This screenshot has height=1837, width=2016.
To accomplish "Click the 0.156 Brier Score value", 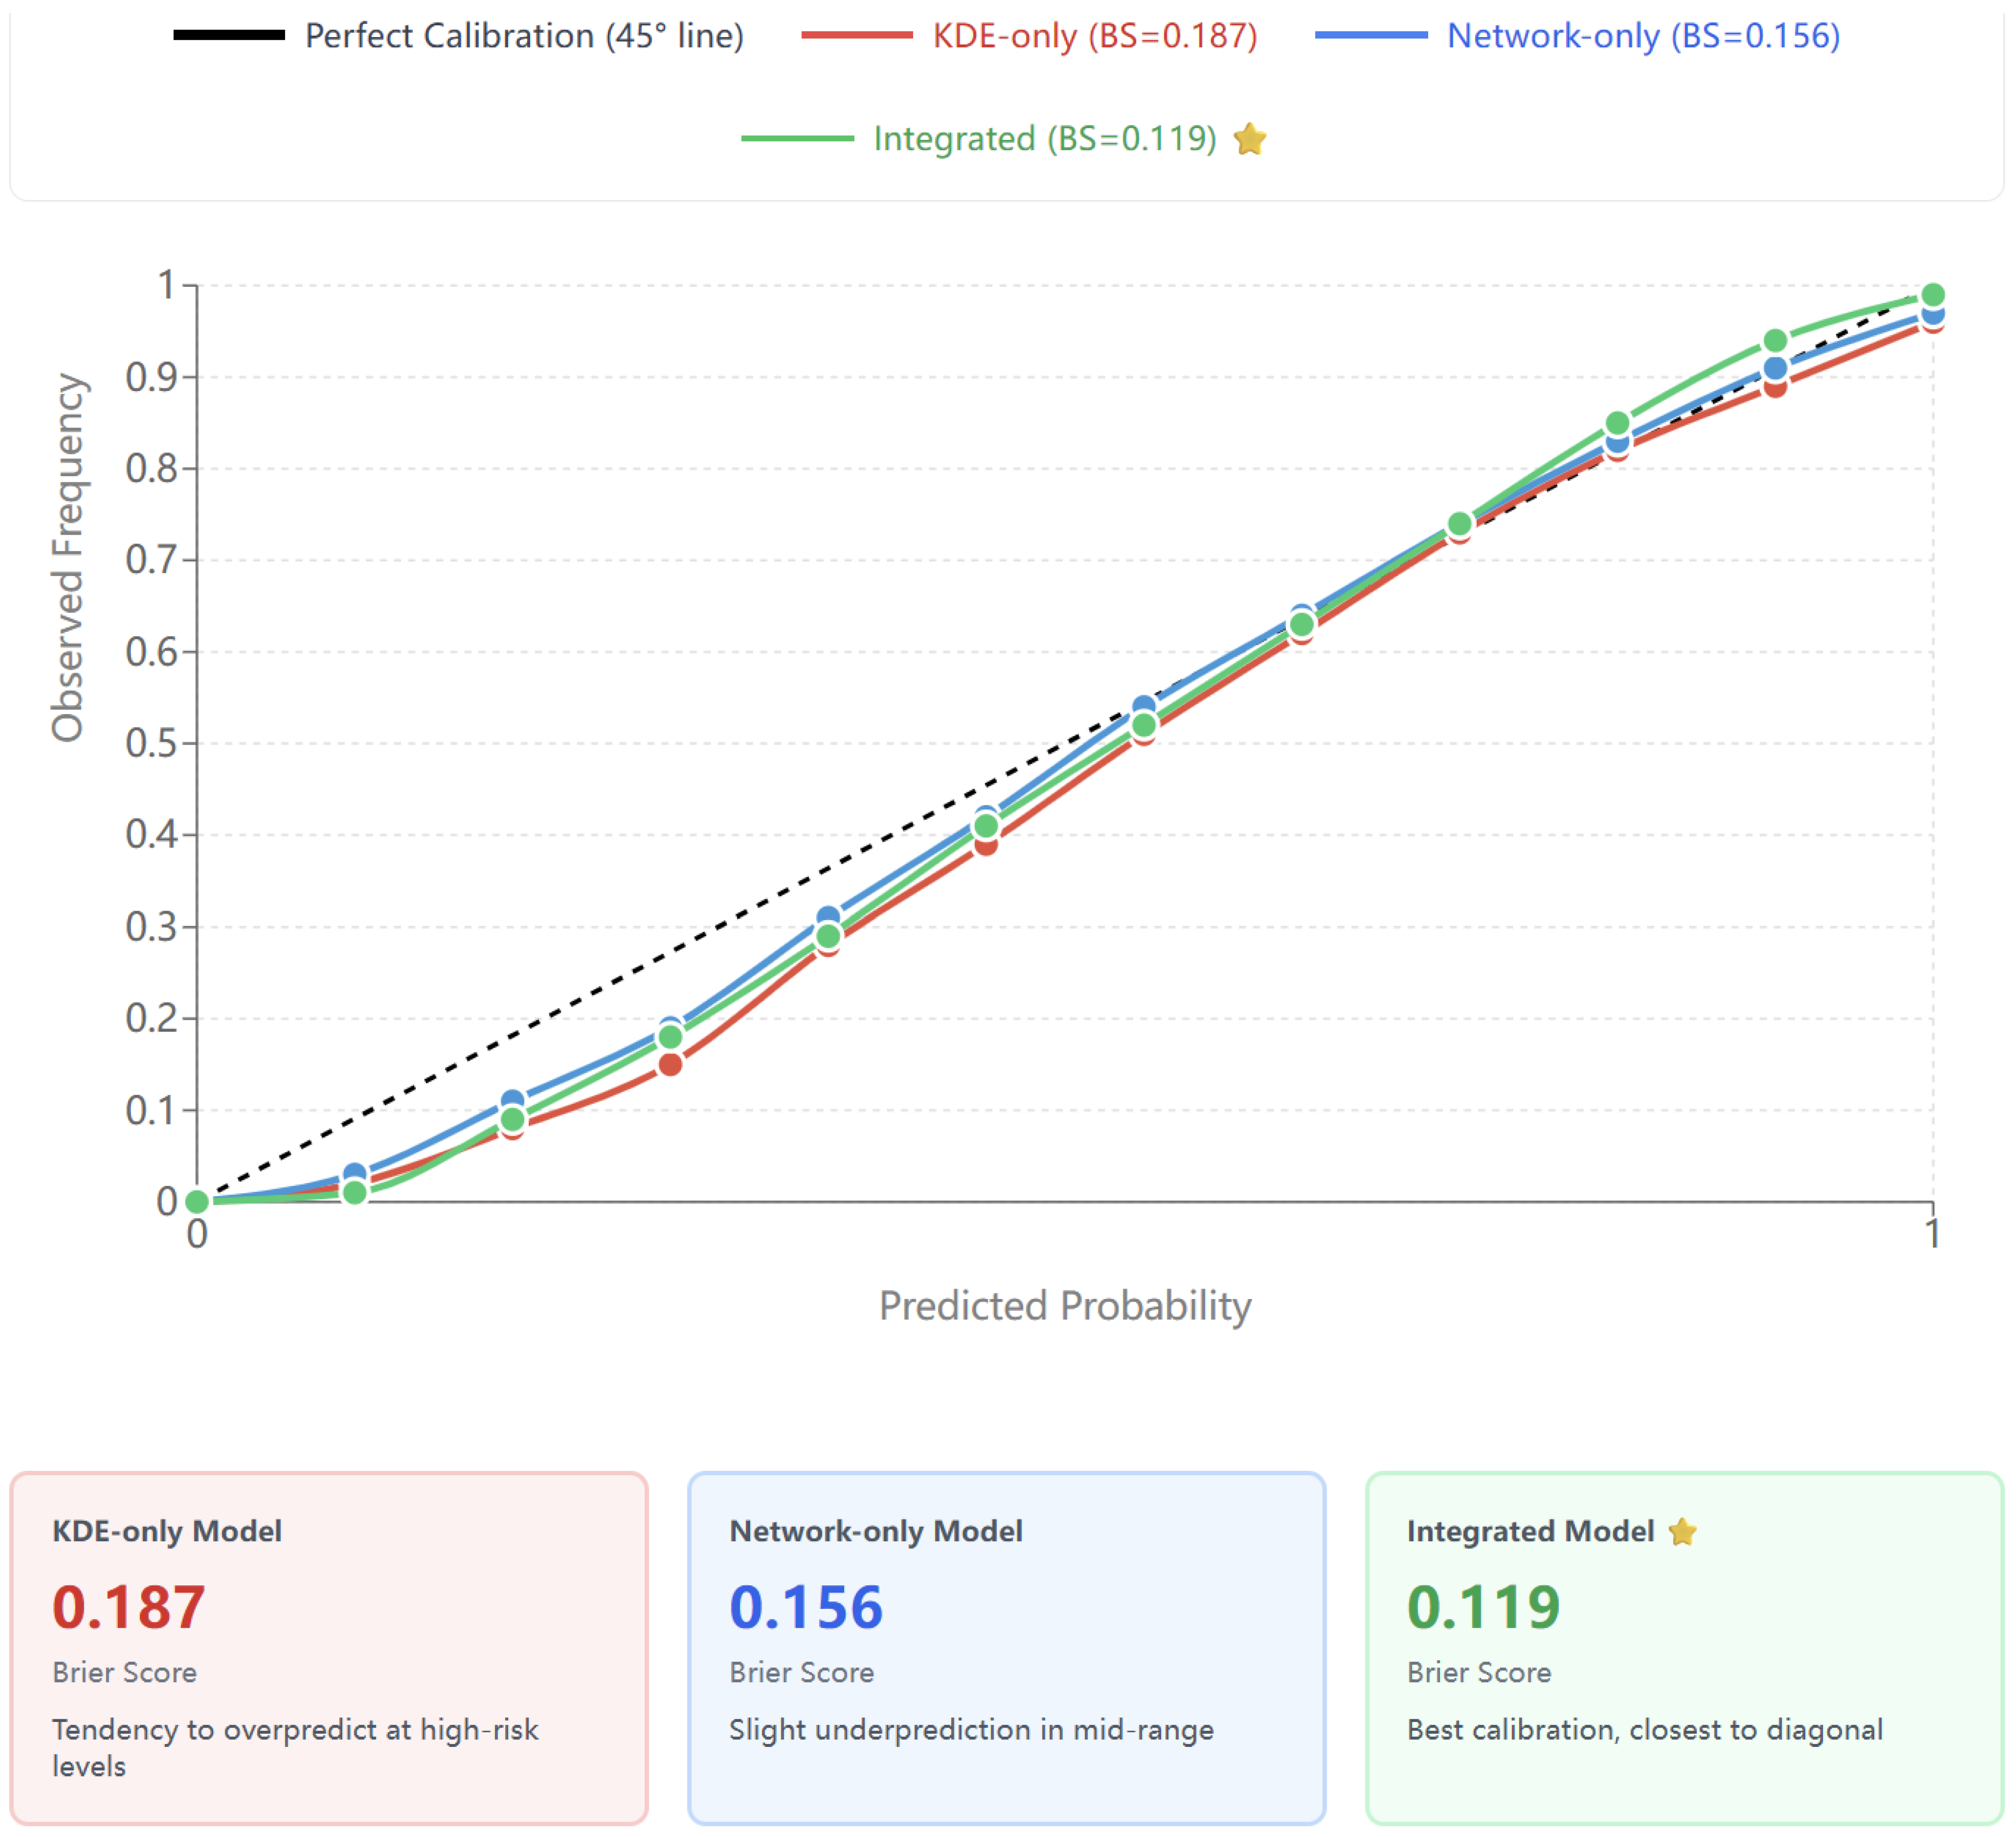I will pos(806,1607).
